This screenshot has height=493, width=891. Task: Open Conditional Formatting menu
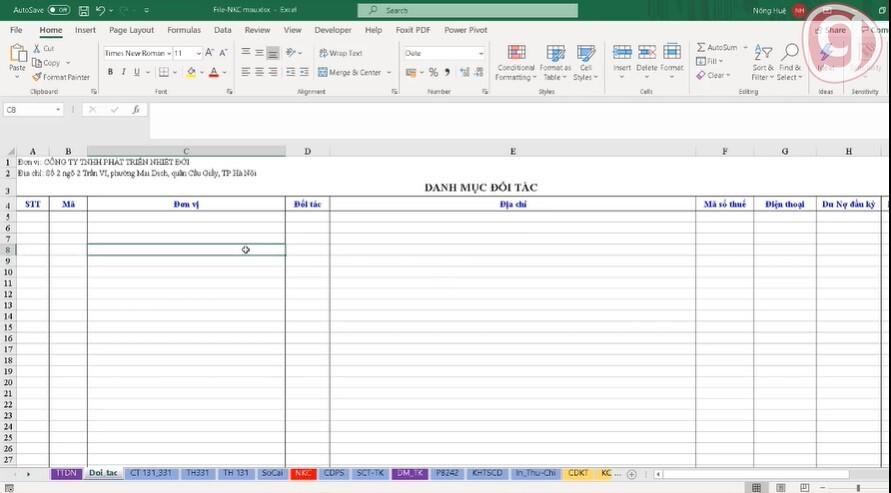515,62
